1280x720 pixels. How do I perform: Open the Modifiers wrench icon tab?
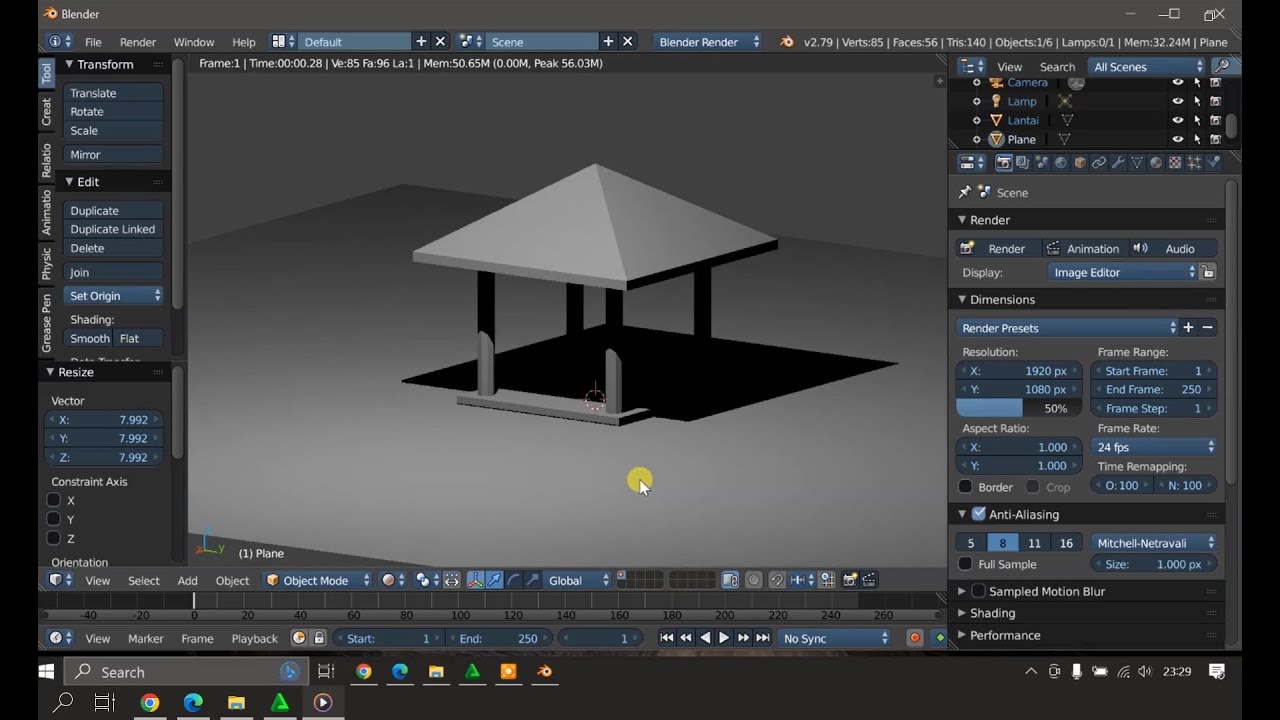[x=1118, y=162]
